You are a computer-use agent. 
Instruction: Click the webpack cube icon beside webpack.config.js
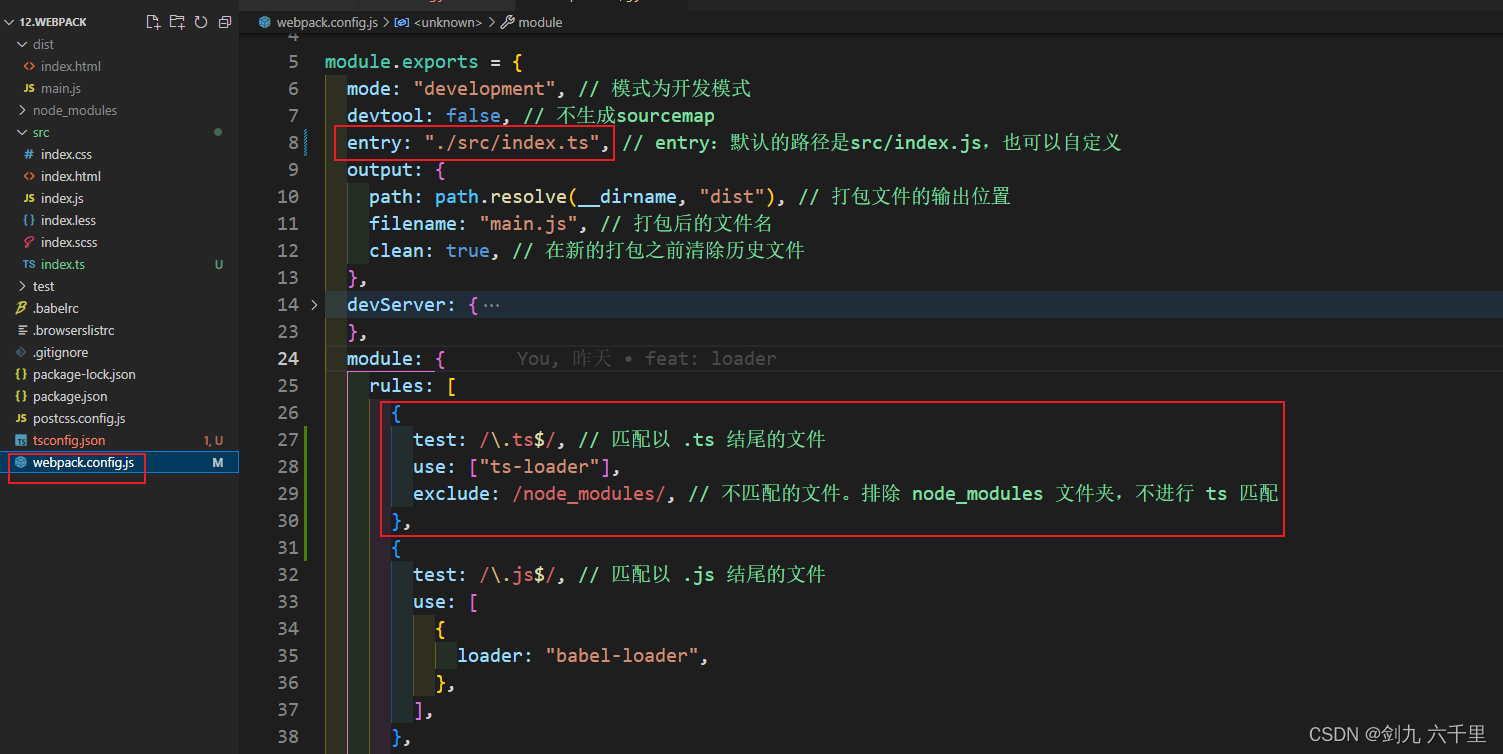21,462
